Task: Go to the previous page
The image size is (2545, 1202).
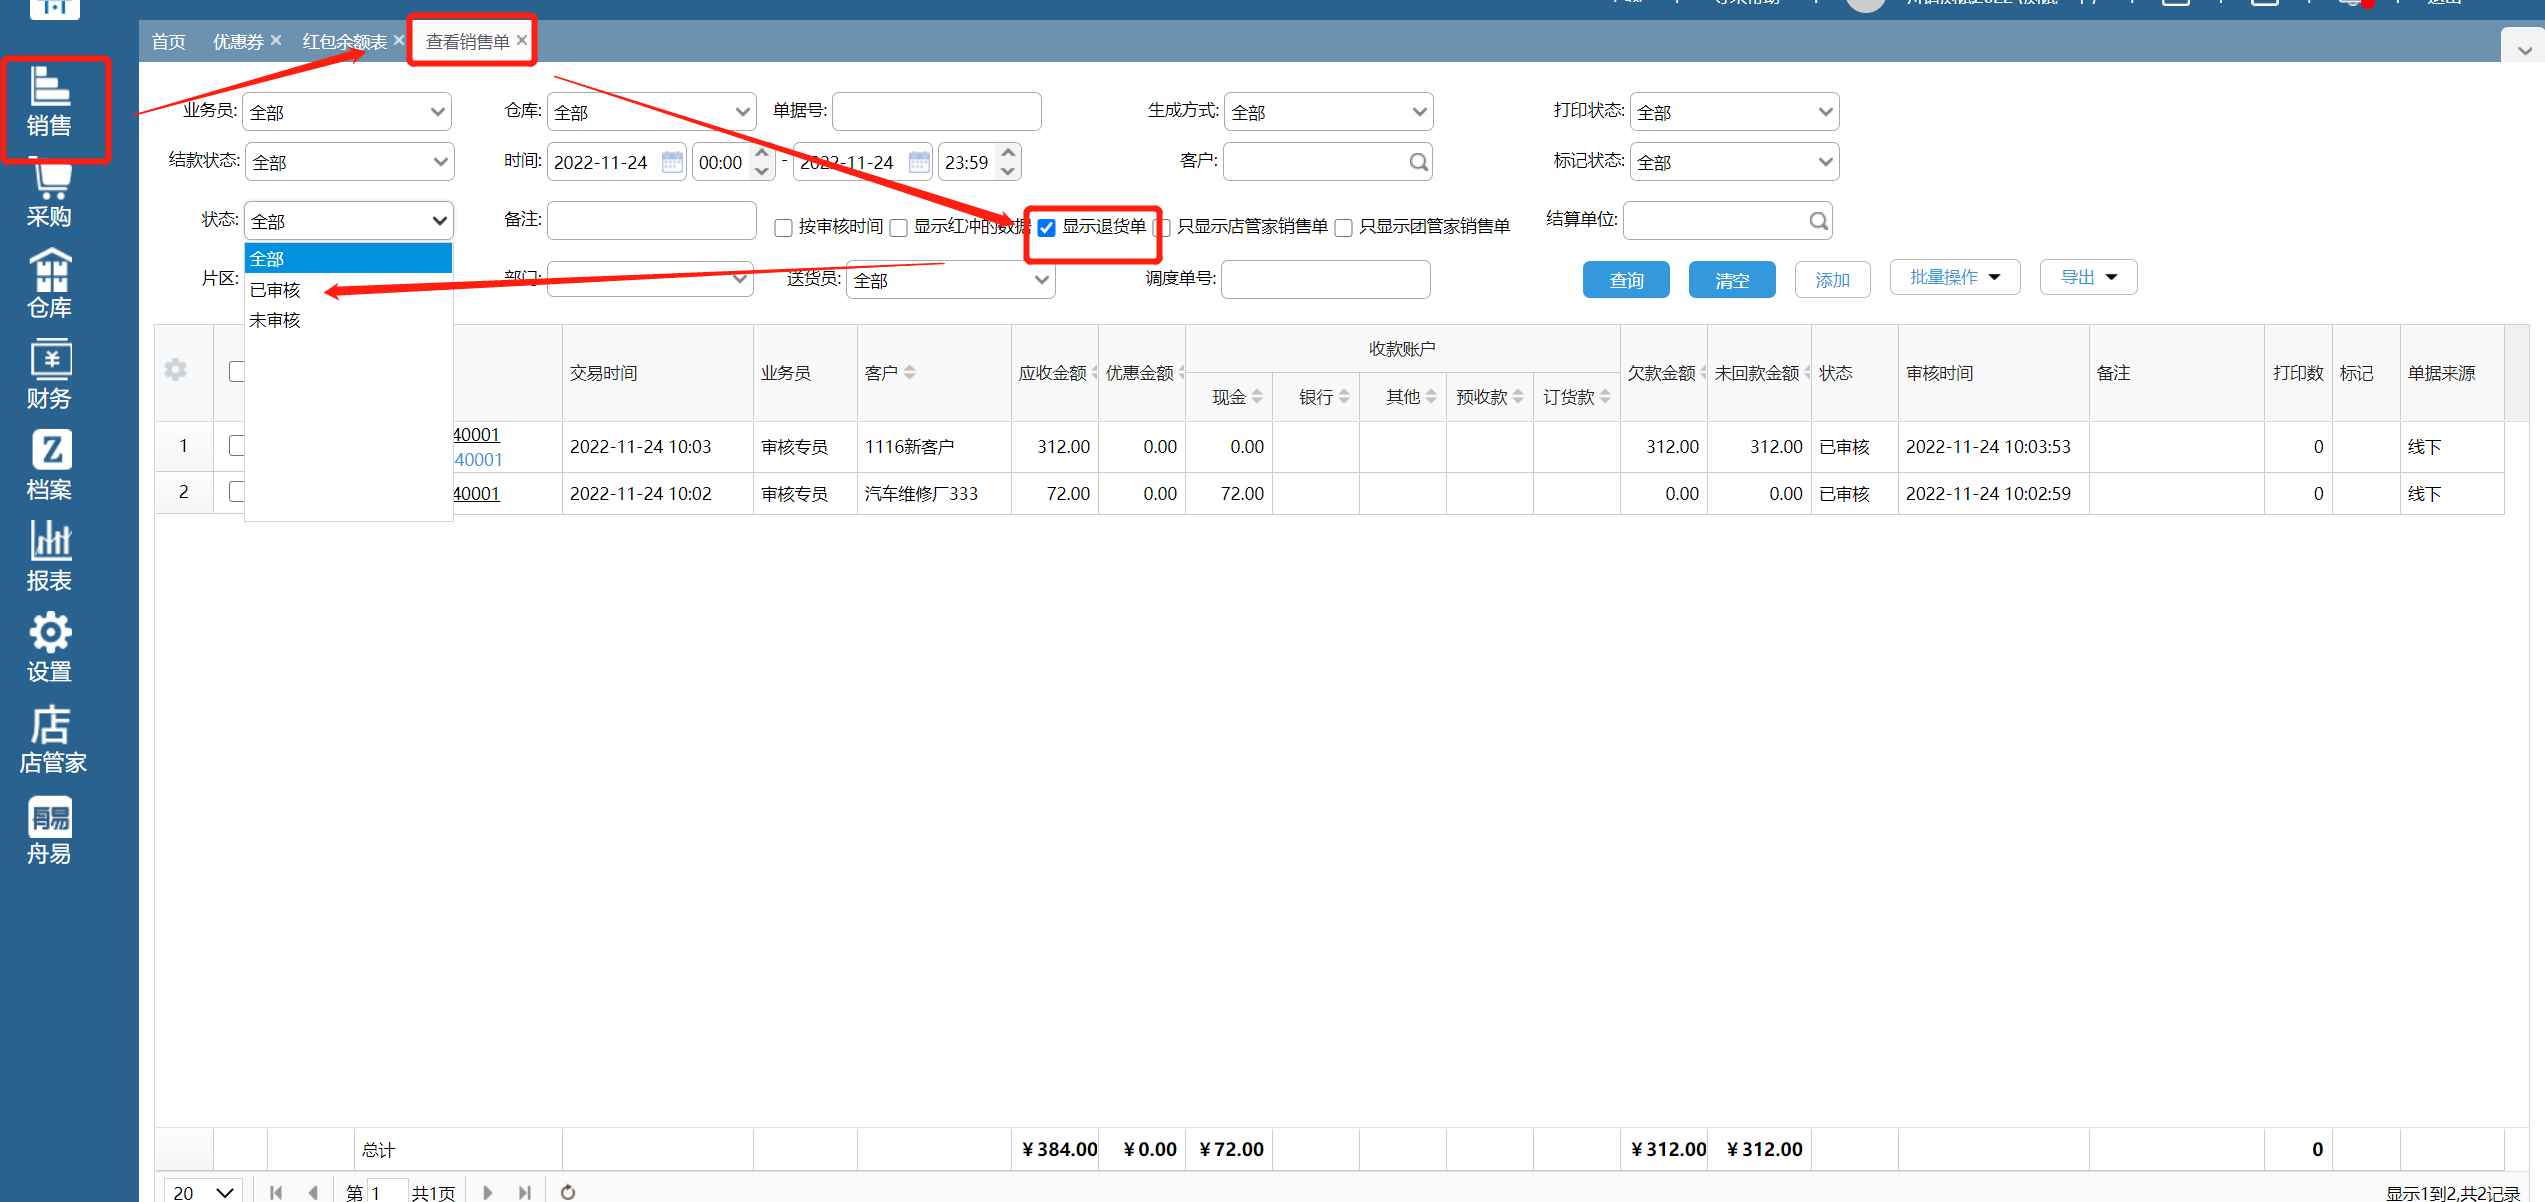Action: coord(313,1192)
